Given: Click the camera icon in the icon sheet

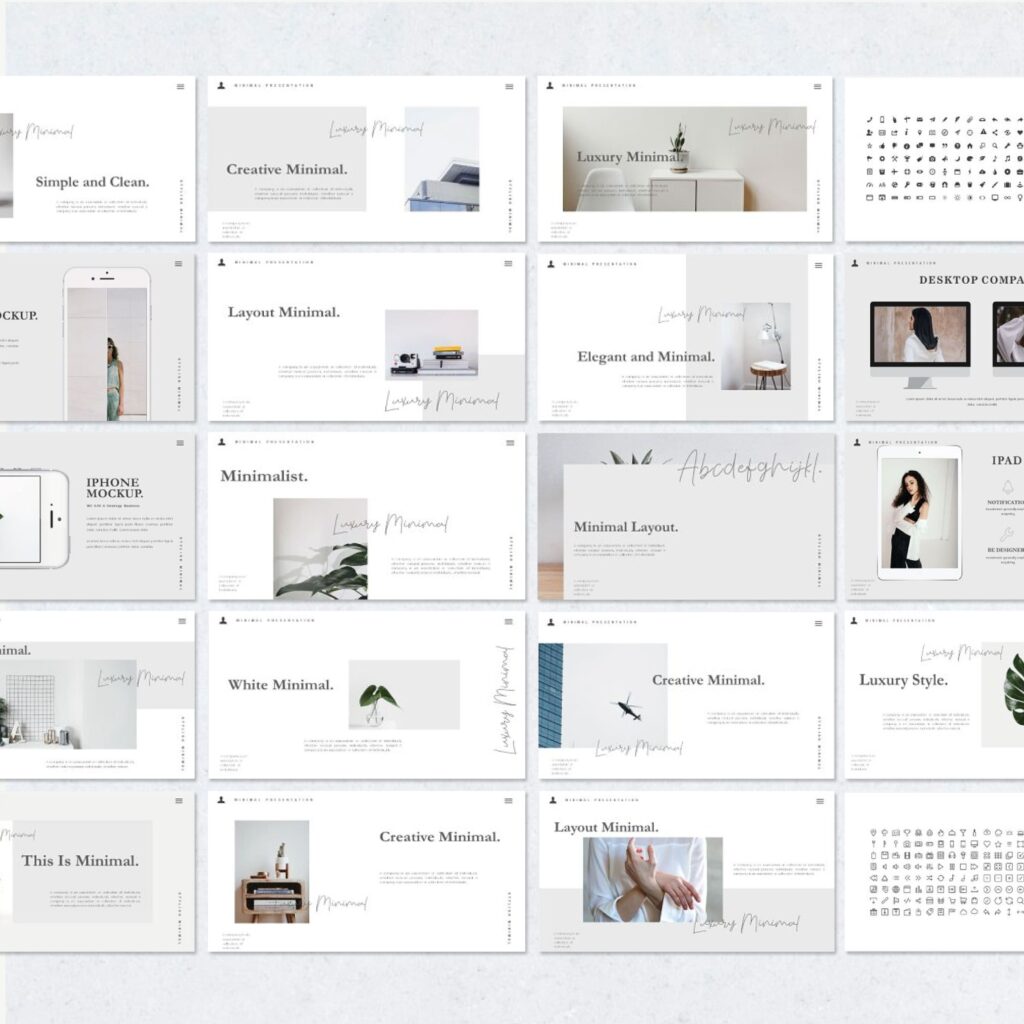Looking at the screenshot, I should click(x=932, y=159).
